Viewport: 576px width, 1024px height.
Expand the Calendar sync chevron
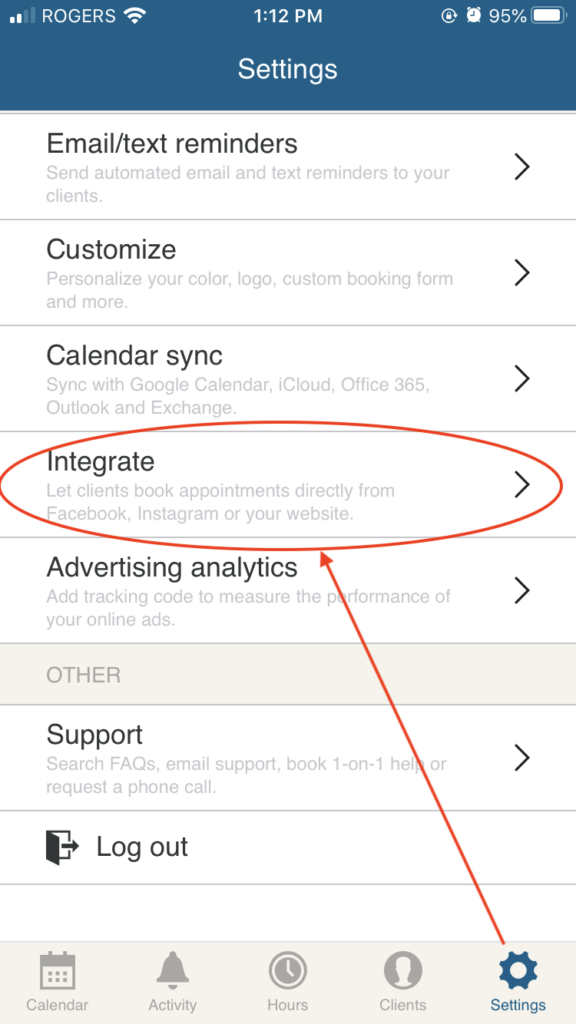(x=521, y=378)
